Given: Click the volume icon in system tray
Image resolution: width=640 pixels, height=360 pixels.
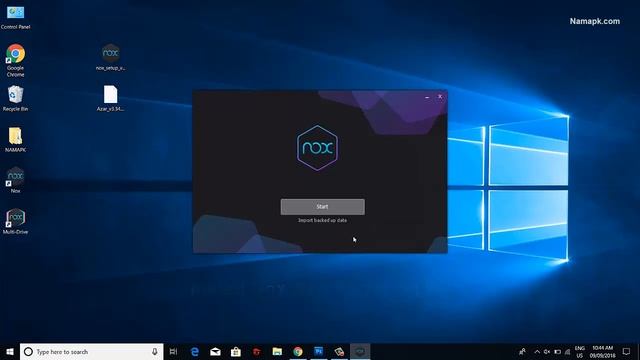Looking at the screenshot, I should click(x=547, y=352).
